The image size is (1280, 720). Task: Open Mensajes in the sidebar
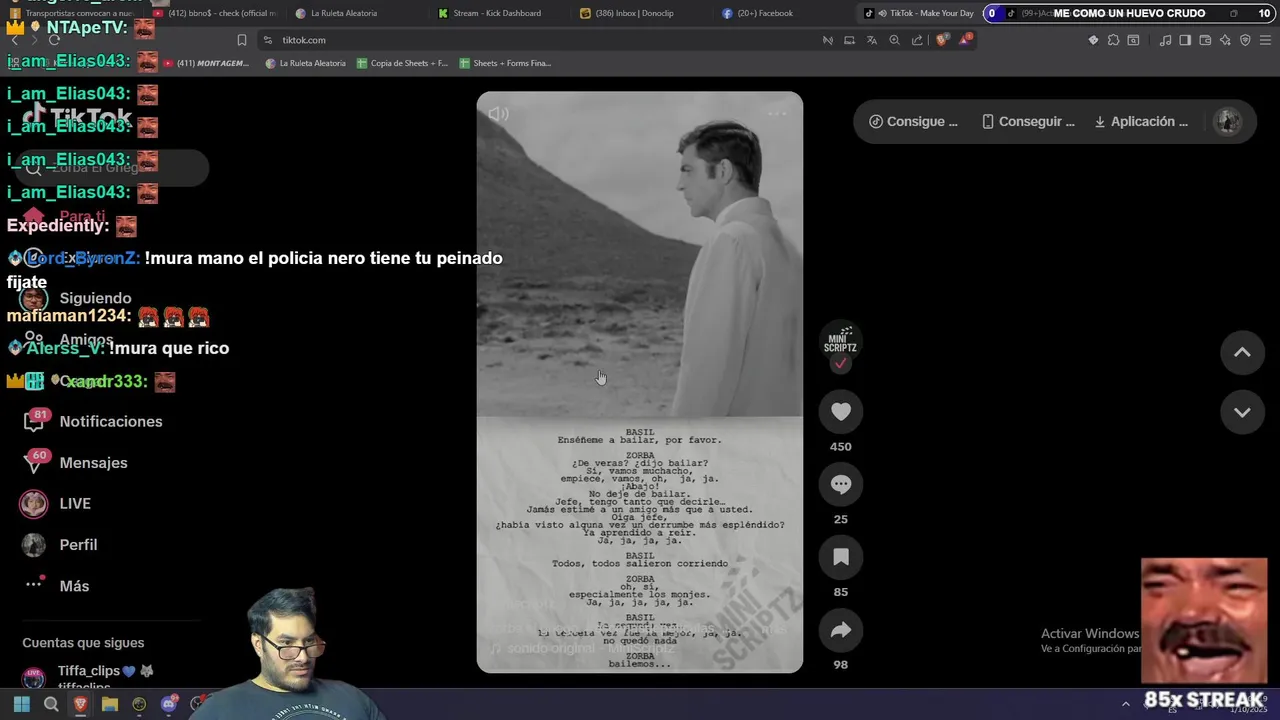76,463
